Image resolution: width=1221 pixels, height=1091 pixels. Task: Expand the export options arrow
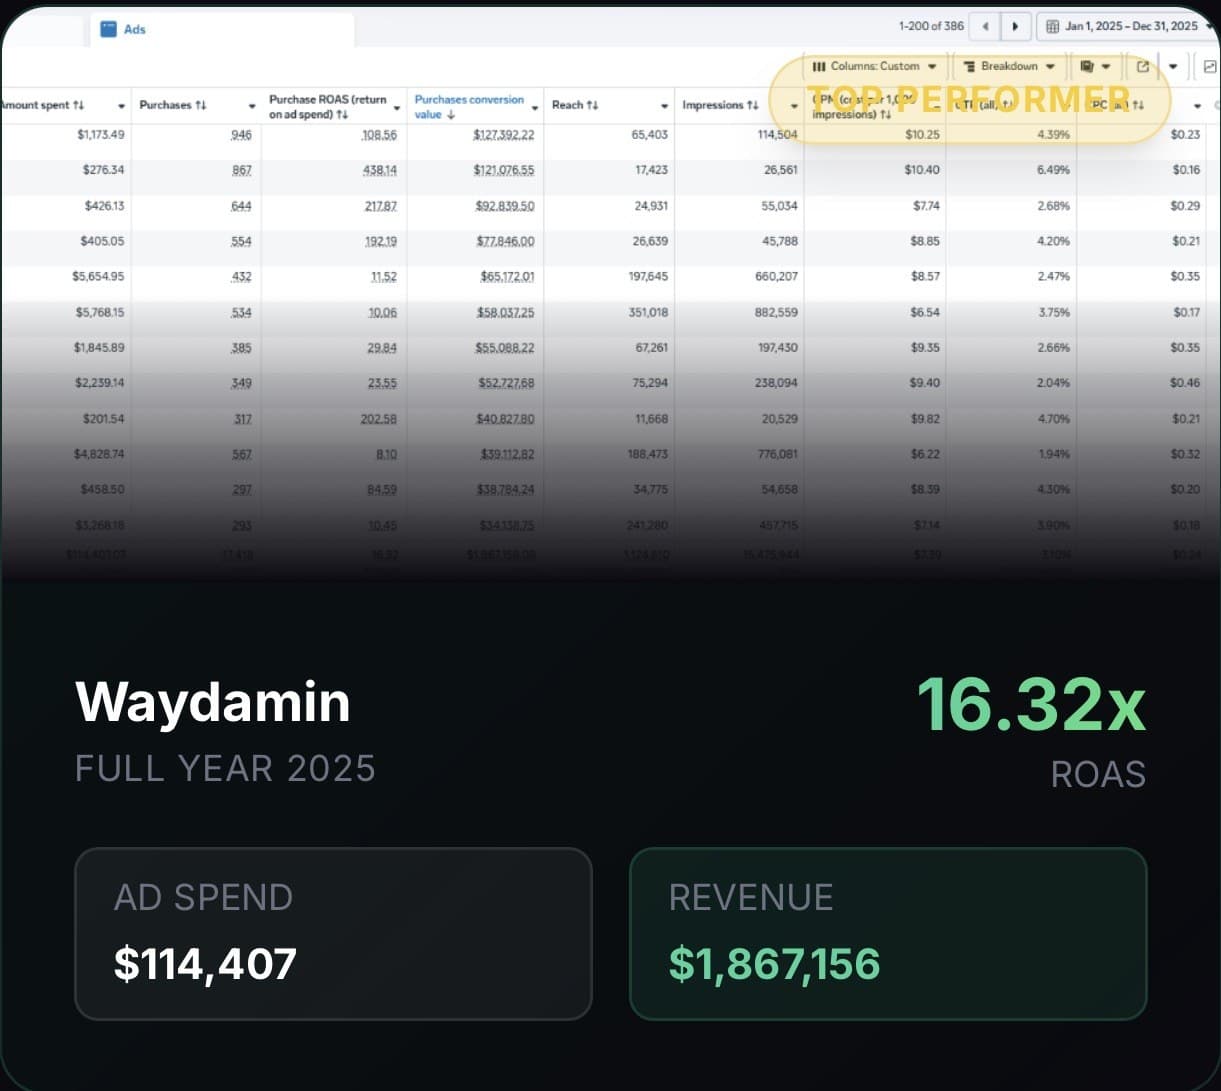1173,66
